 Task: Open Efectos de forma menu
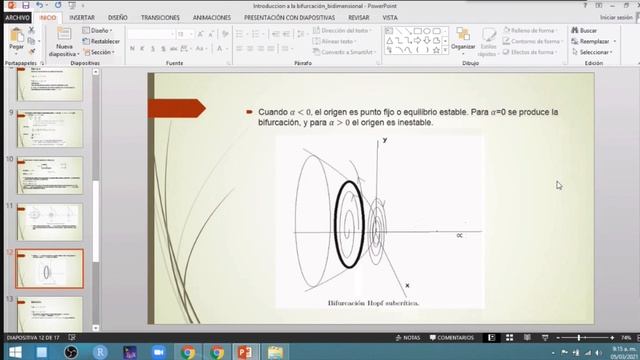tap(531, 52)
